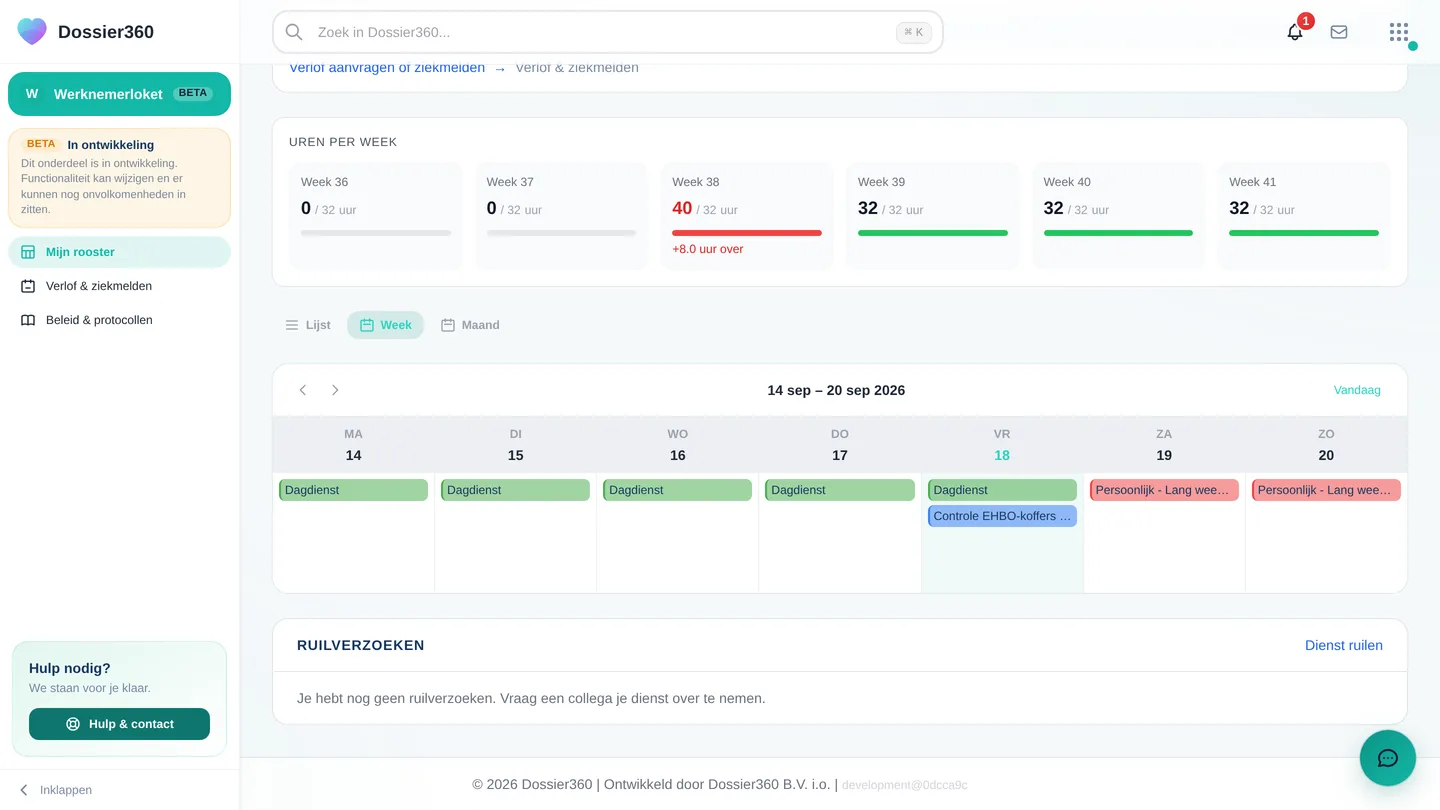Go to previous week with left chevron

[303, 390]
